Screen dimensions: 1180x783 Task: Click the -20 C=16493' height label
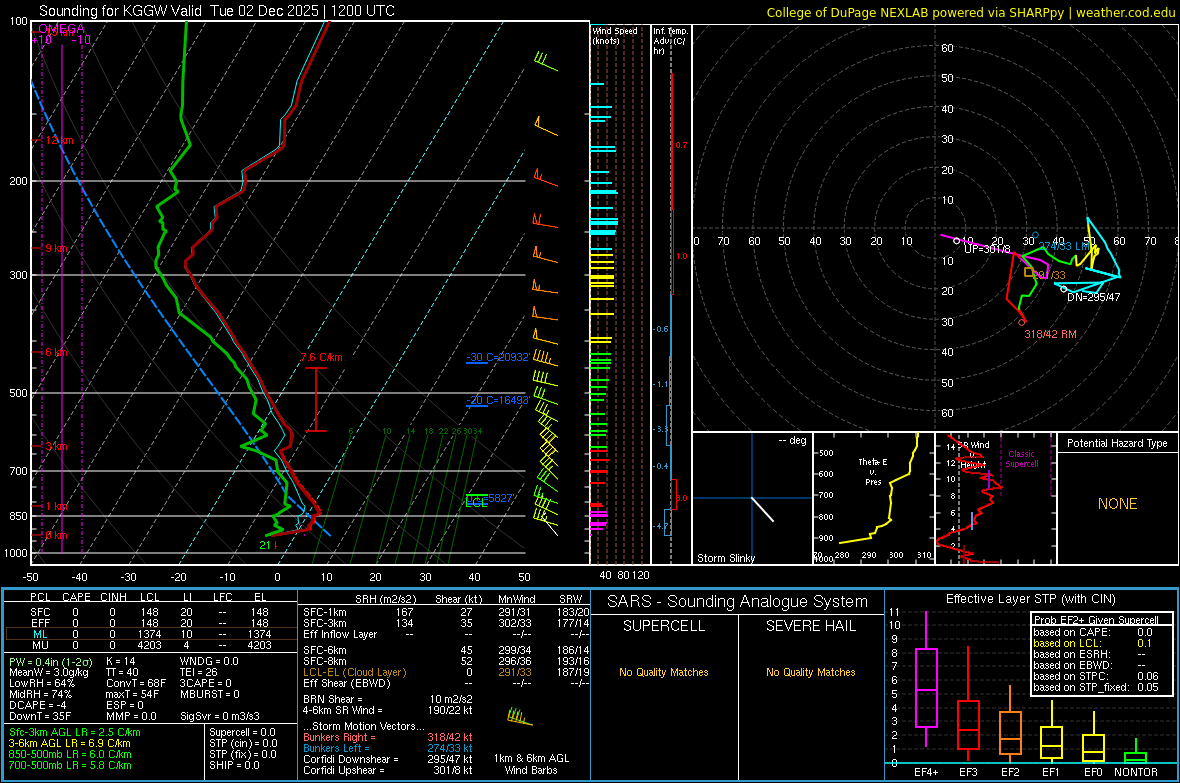pyautogui.click(x=497, y=400)
